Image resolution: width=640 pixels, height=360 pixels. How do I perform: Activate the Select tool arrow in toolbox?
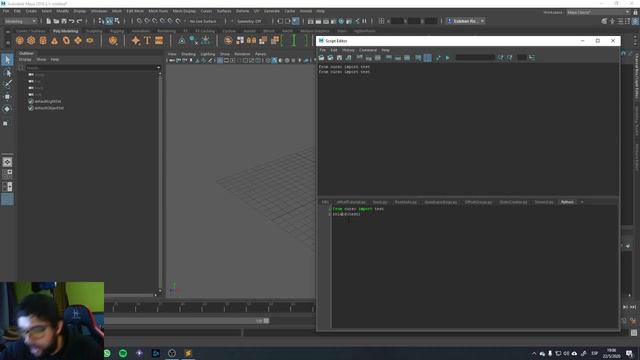point(7,60)
